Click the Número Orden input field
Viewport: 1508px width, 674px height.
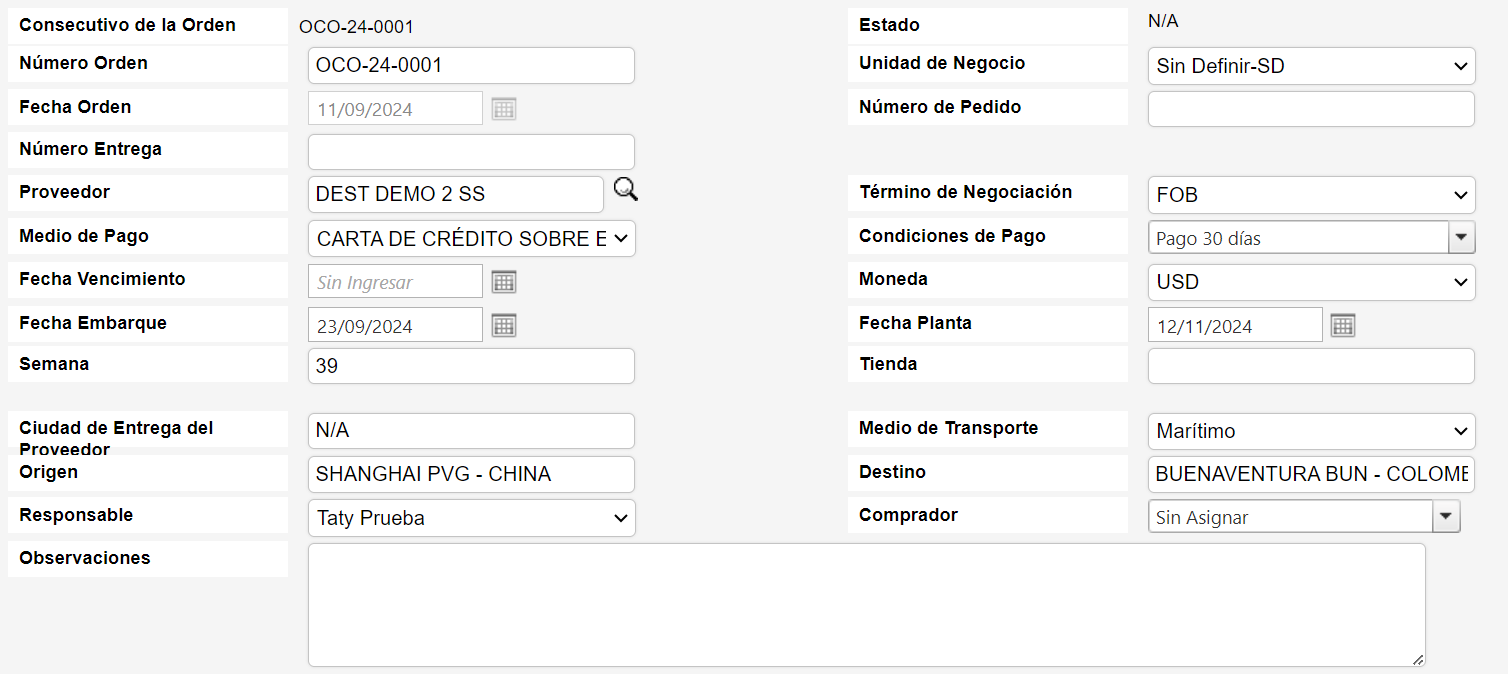(471, 66)
